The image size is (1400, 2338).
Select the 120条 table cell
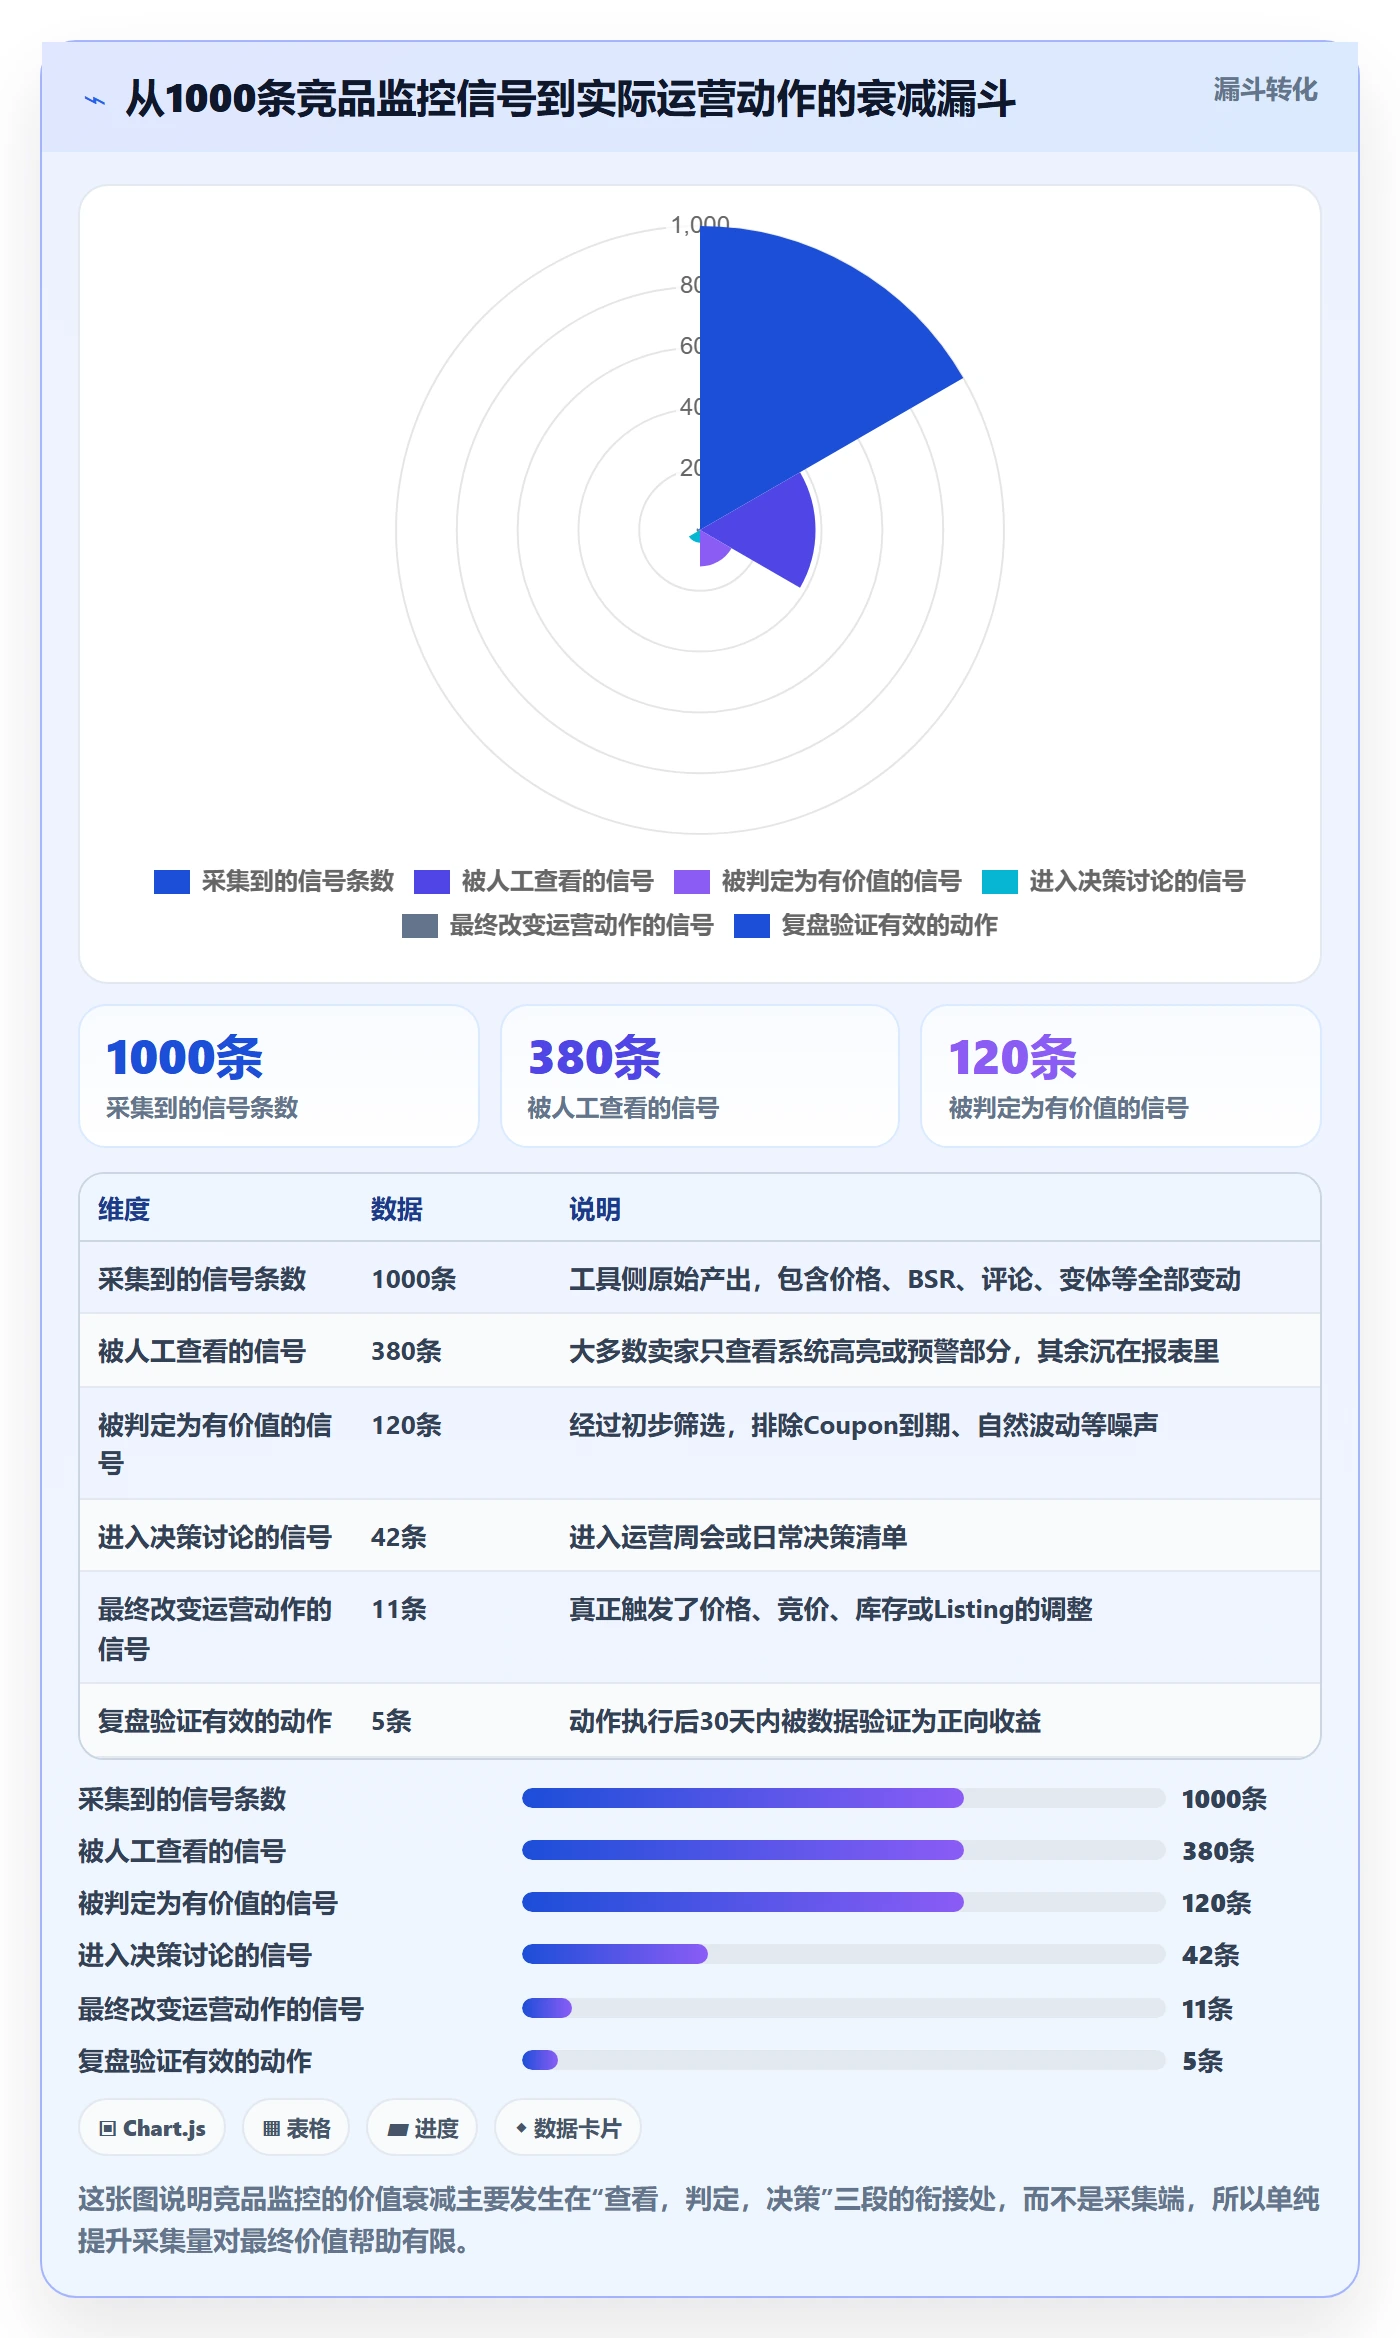[406, 1425]
